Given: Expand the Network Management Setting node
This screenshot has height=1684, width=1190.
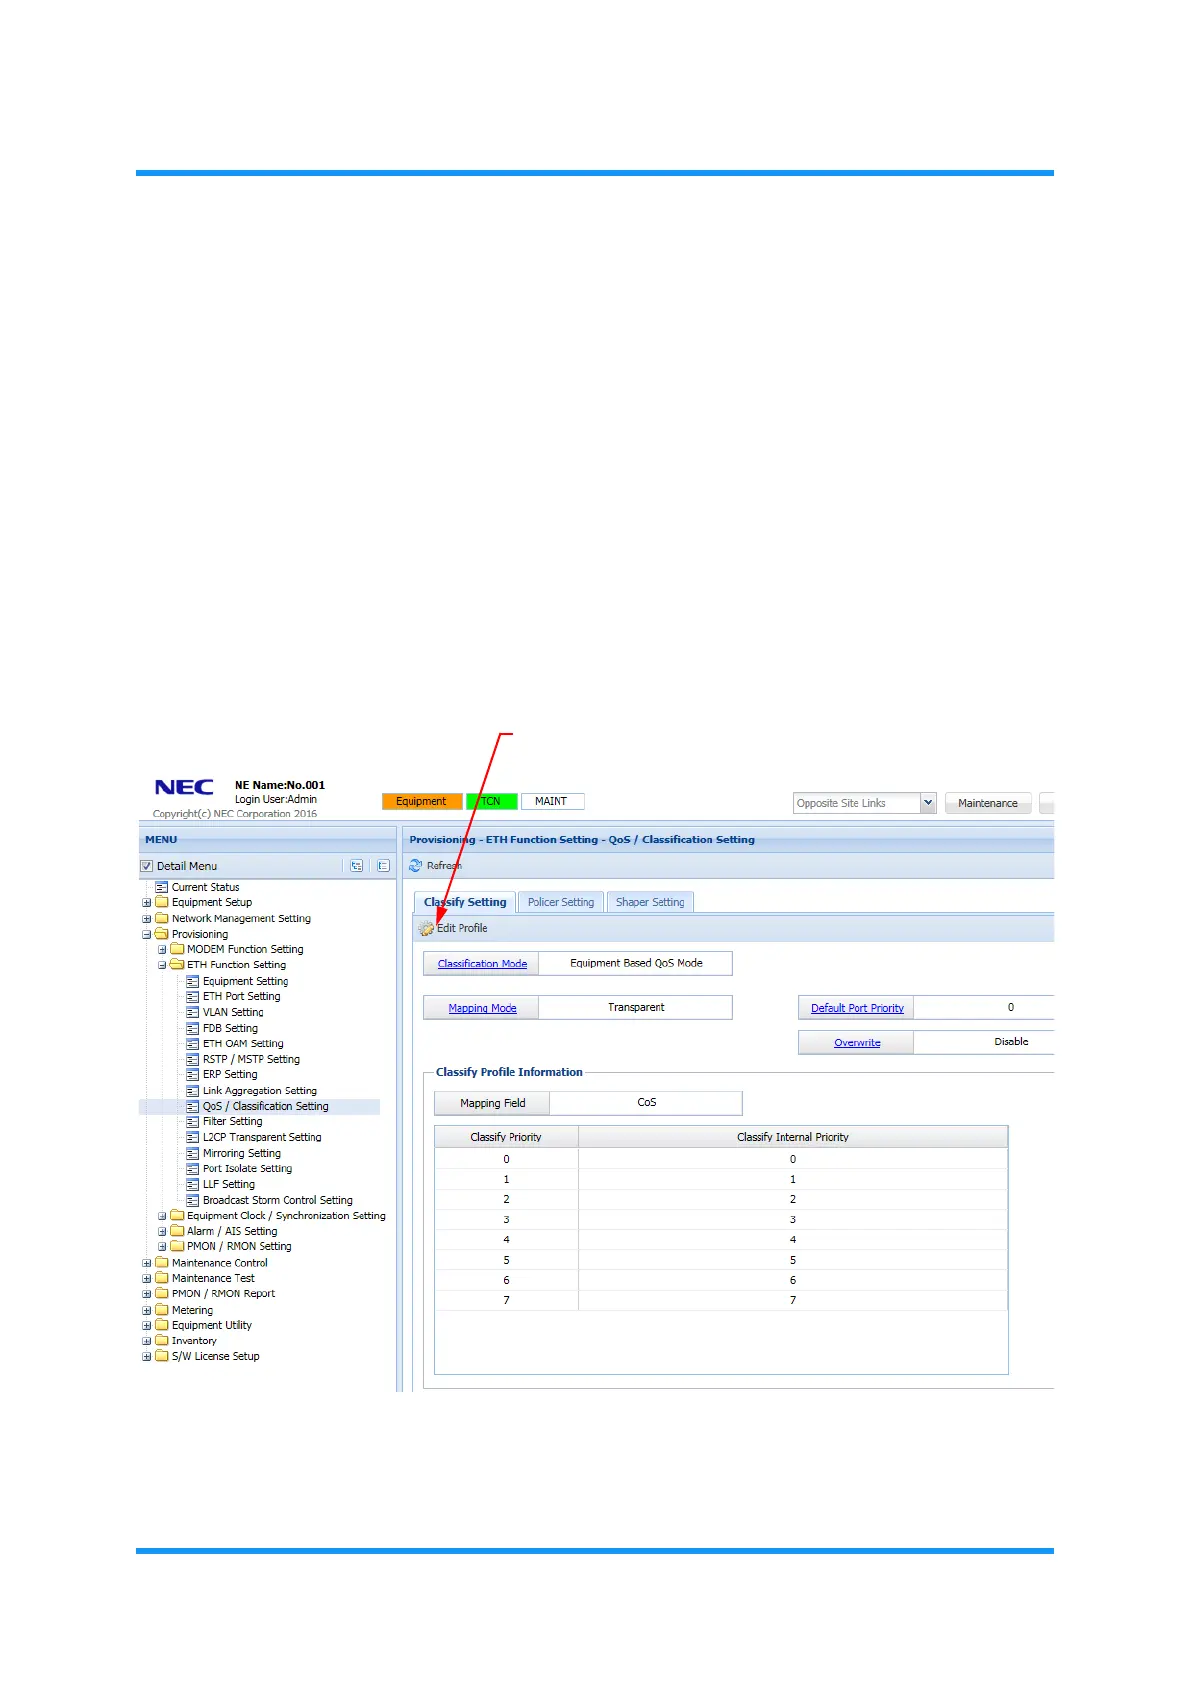Looking at the screenshot, I should 146,919.
